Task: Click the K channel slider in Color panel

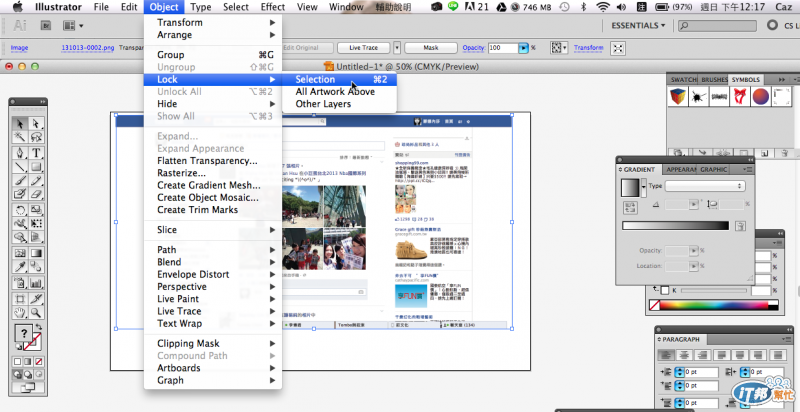Action: pyautogui.click(x=714, y=291)
